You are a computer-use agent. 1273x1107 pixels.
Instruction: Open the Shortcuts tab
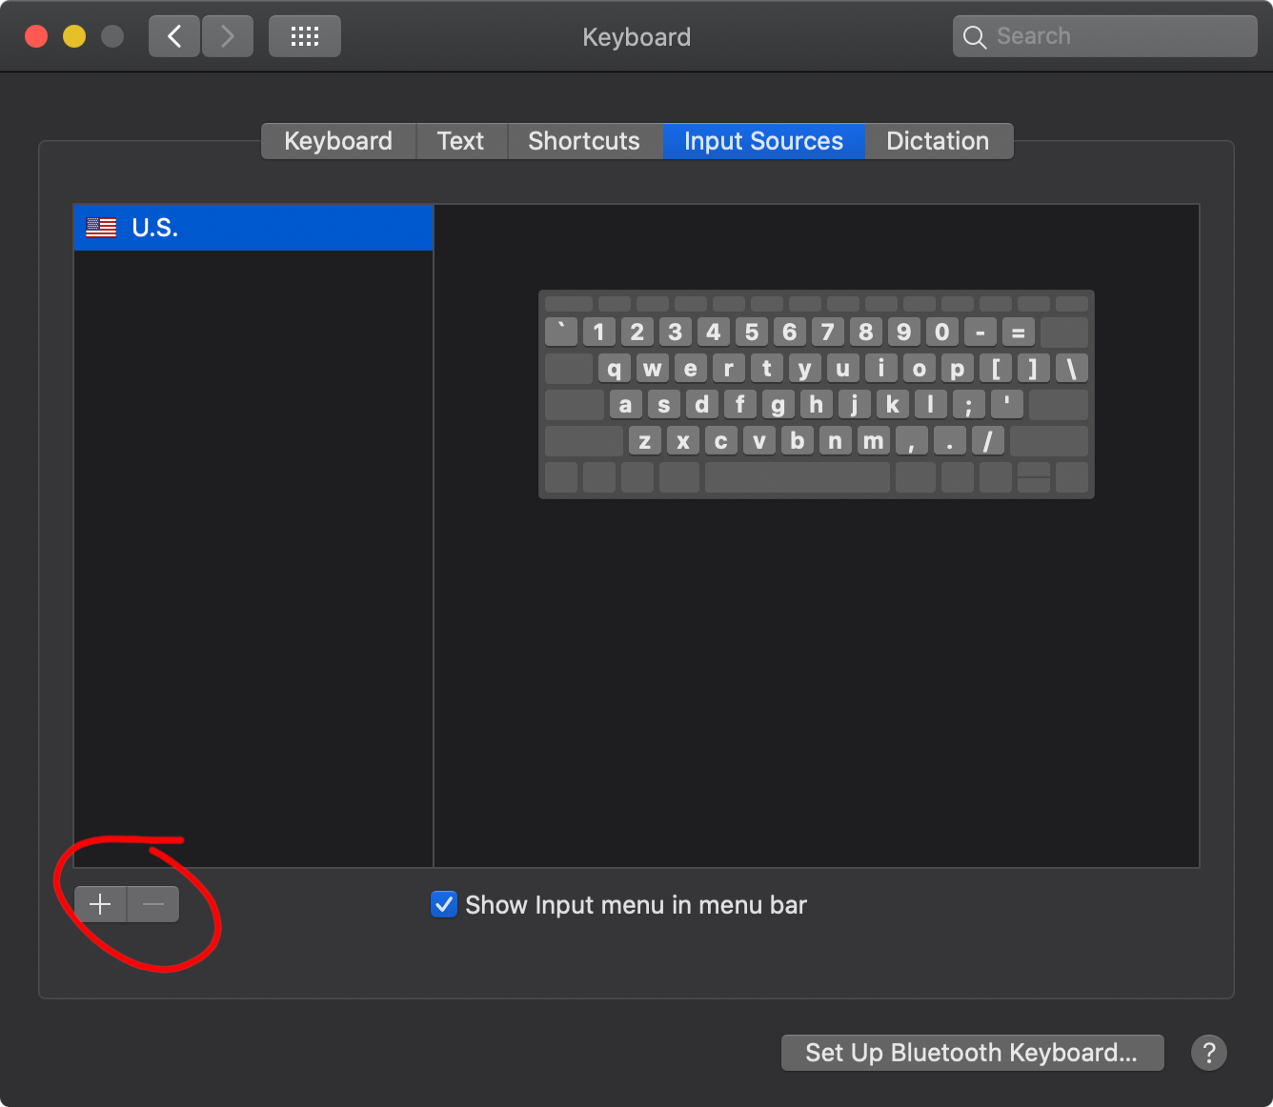coord(584,141)
